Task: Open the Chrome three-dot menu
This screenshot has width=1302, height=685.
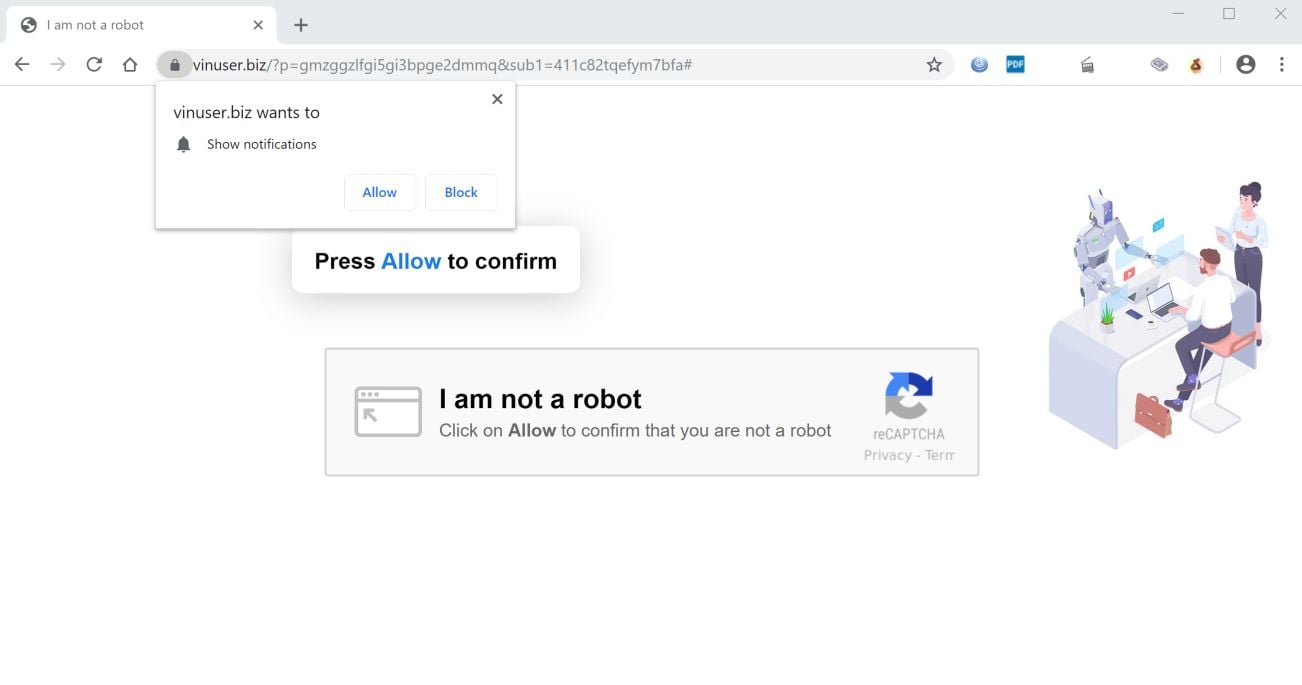Action: 1282,65
